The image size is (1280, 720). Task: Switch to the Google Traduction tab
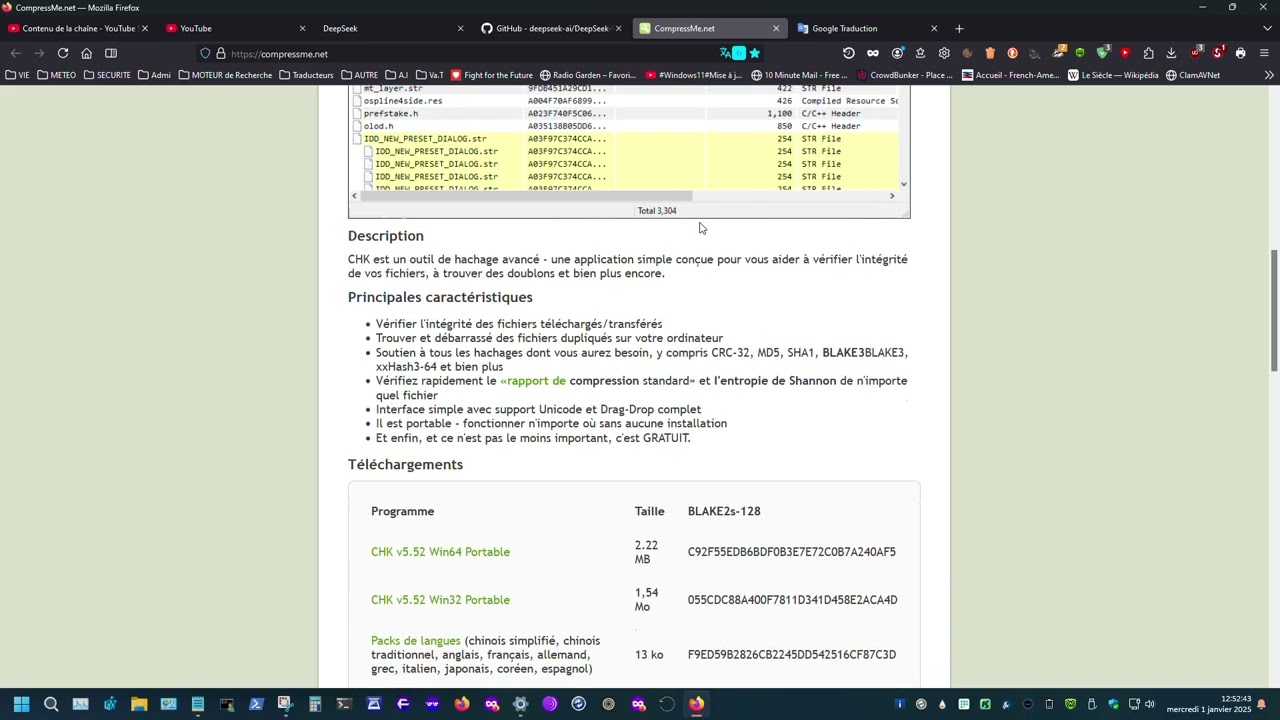click(867, 28)
